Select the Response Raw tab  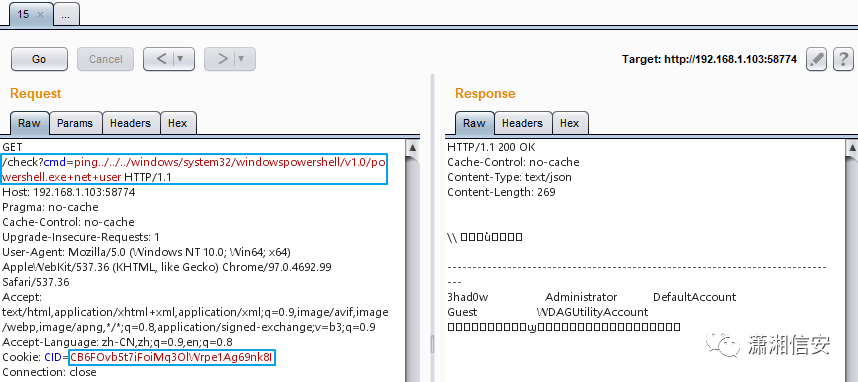point(474,123)
